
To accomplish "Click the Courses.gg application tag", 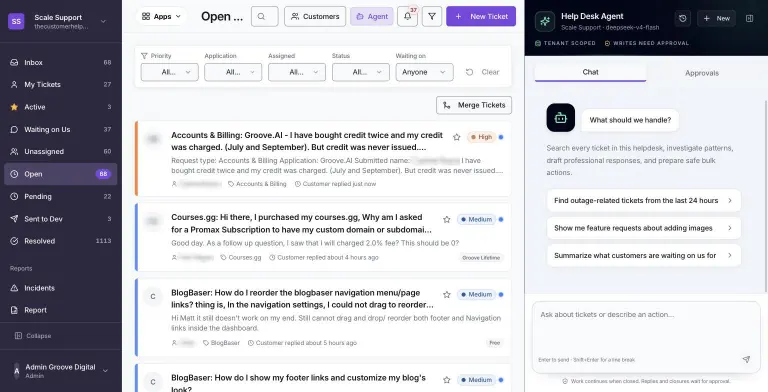I will (241, 257).
